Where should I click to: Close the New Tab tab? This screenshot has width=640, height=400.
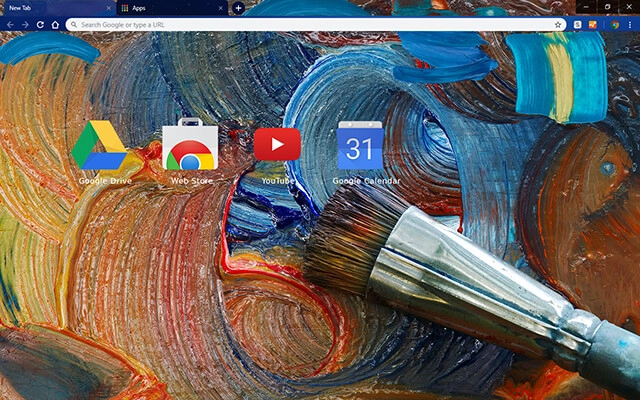coord(109,8)
